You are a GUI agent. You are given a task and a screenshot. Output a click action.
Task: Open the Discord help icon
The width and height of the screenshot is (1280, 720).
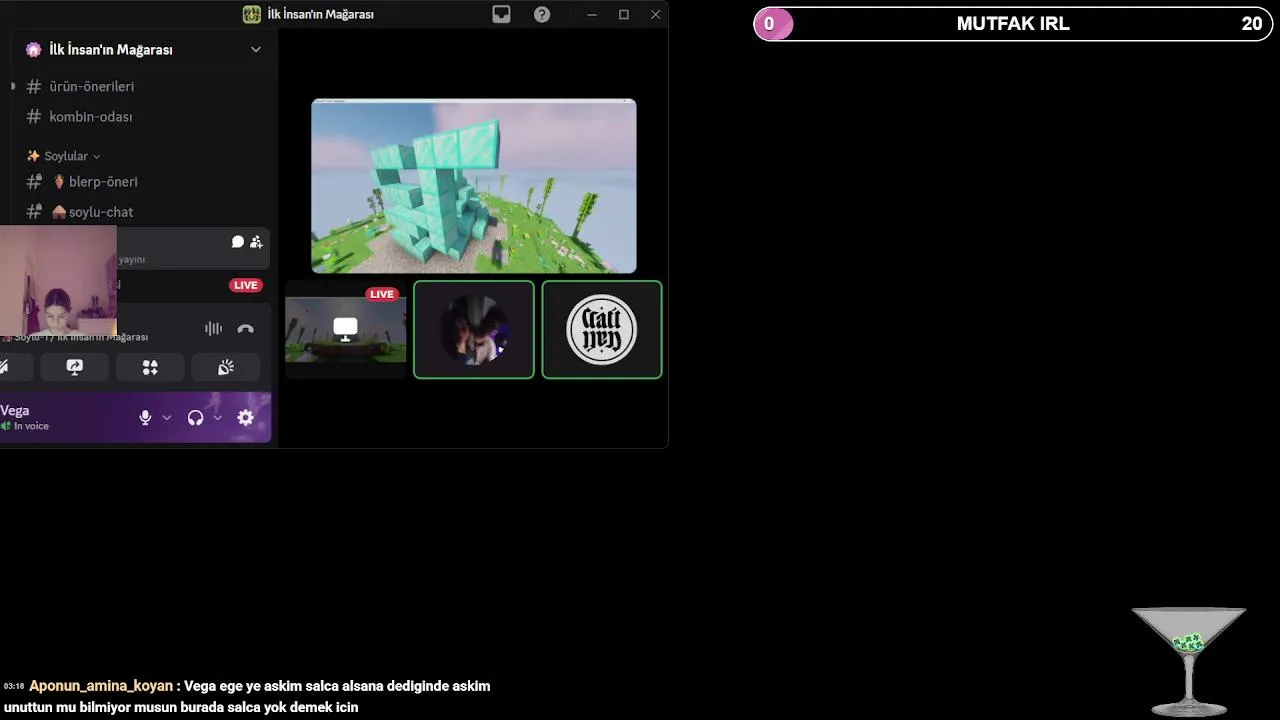(542, 14)
